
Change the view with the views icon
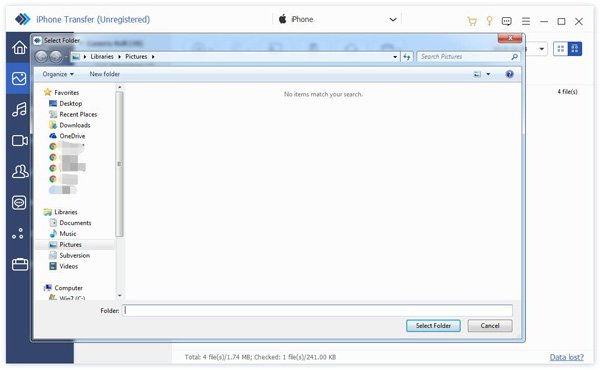[477, 74]
